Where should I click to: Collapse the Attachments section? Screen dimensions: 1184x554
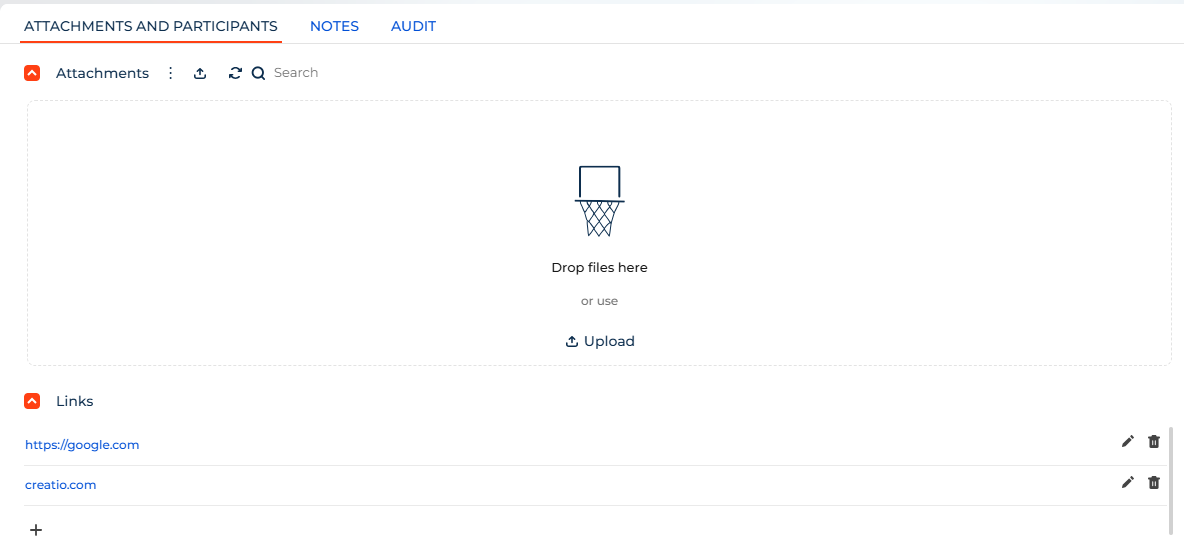(x=32, y=73)
